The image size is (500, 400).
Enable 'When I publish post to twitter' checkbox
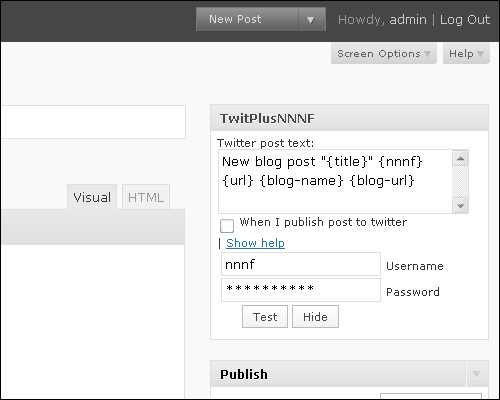tap(227, 226)
